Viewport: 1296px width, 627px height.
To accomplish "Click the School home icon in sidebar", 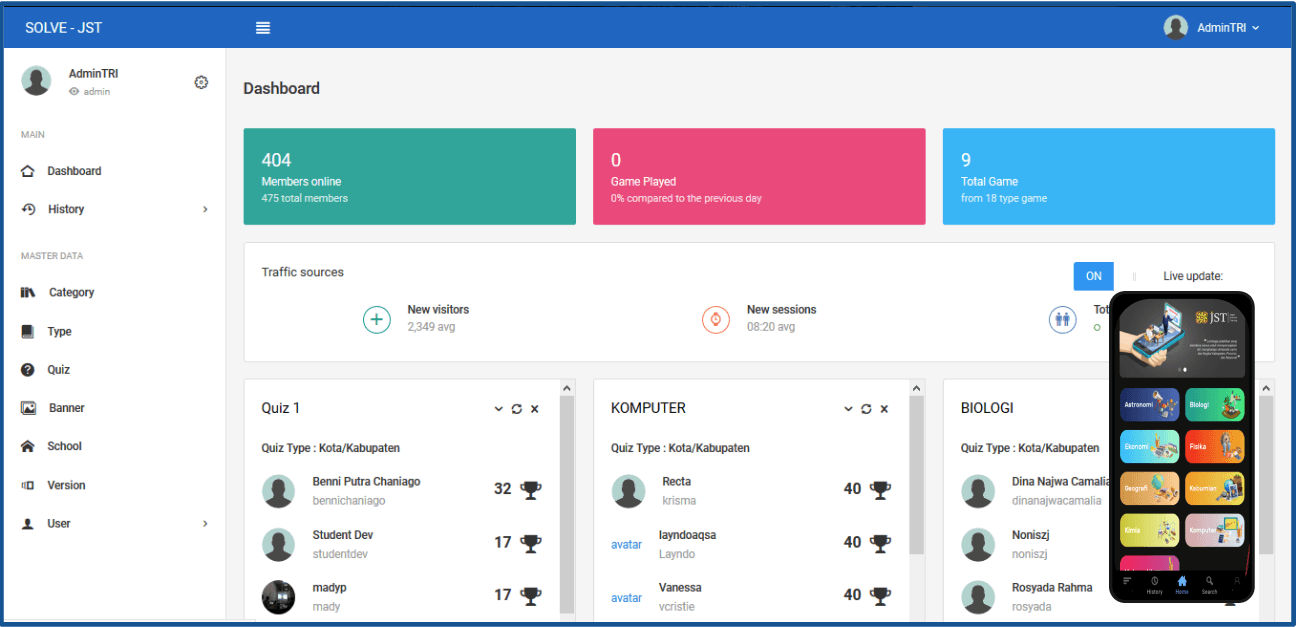I will (28, 446).
